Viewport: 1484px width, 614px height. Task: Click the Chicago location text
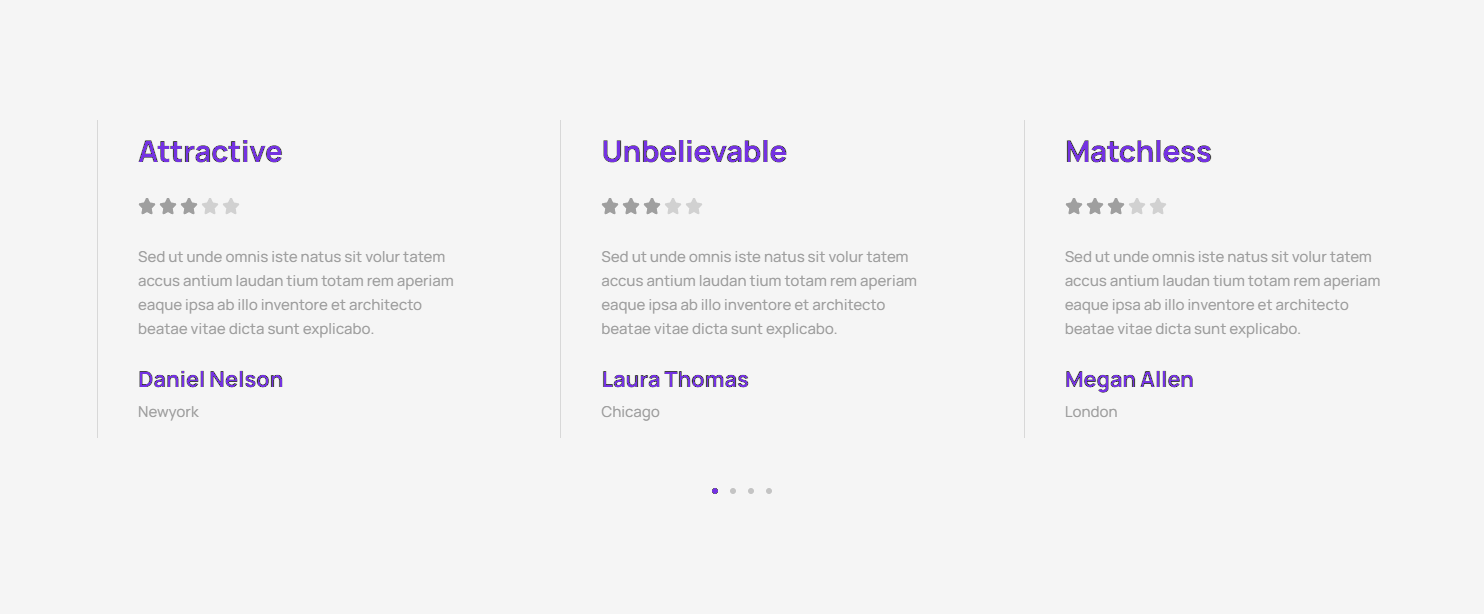tap(630, 412)
